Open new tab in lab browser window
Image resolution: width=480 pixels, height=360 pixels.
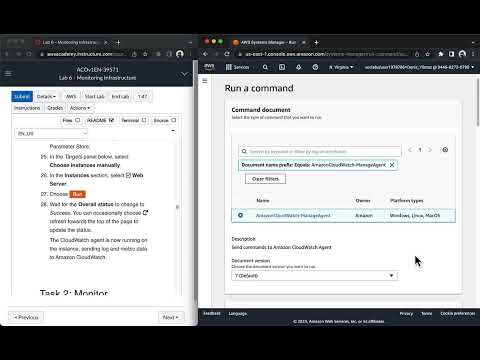pyautogui.click(x=118, y=42)
